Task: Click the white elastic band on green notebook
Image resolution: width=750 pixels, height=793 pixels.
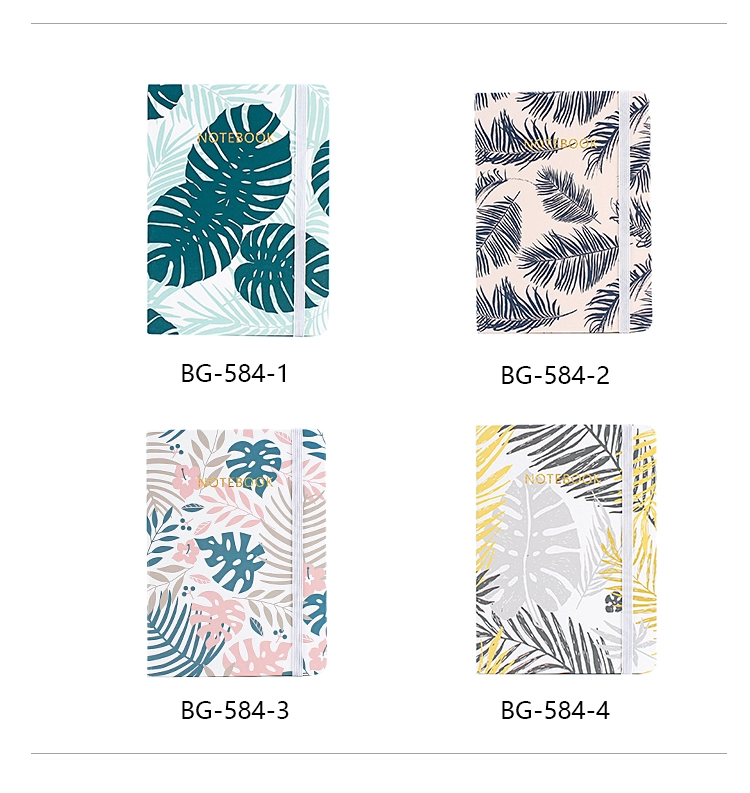Action: click(301, 209)
